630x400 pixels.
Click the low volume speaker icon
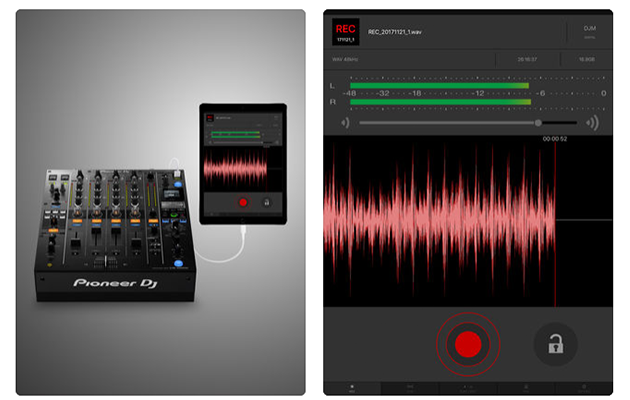pyautogui.click(x=345, y=123)
